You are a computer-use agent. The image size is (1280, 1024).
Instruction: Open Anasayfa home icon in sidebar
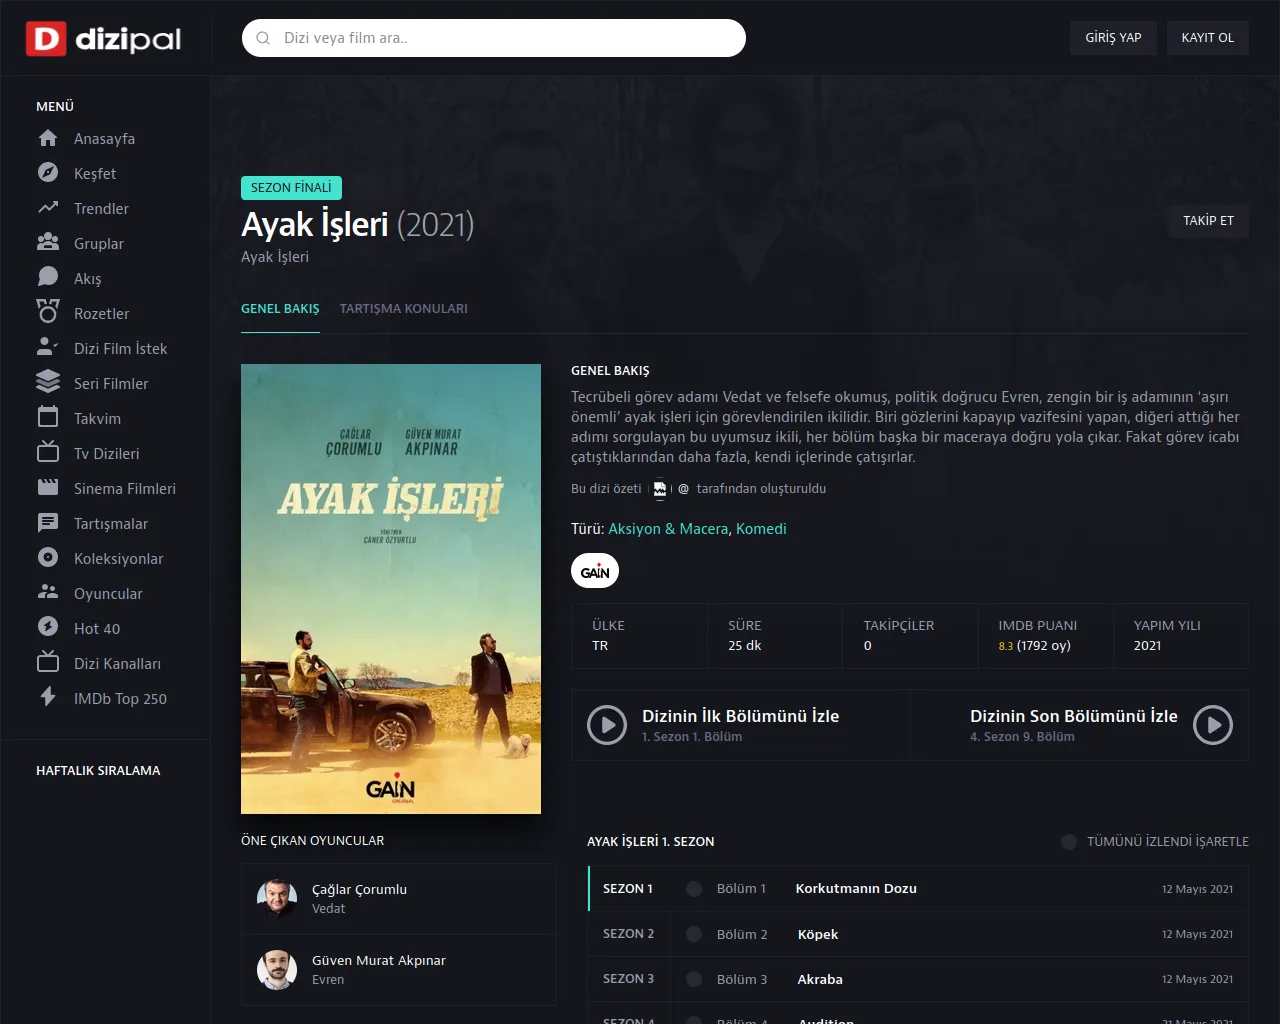click(x=48, y=138)
